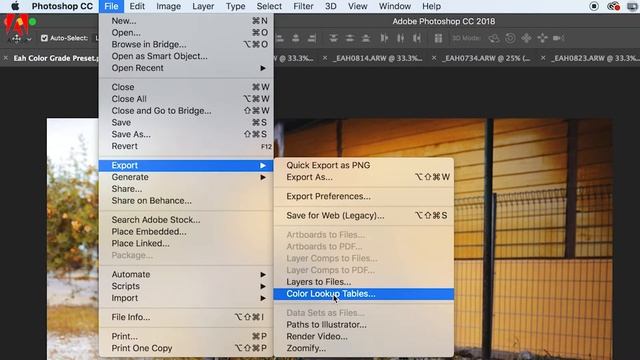Screen dimensions: 640x360
Task: Choose Share on Behance...
Action: click(x=186, y=201)
